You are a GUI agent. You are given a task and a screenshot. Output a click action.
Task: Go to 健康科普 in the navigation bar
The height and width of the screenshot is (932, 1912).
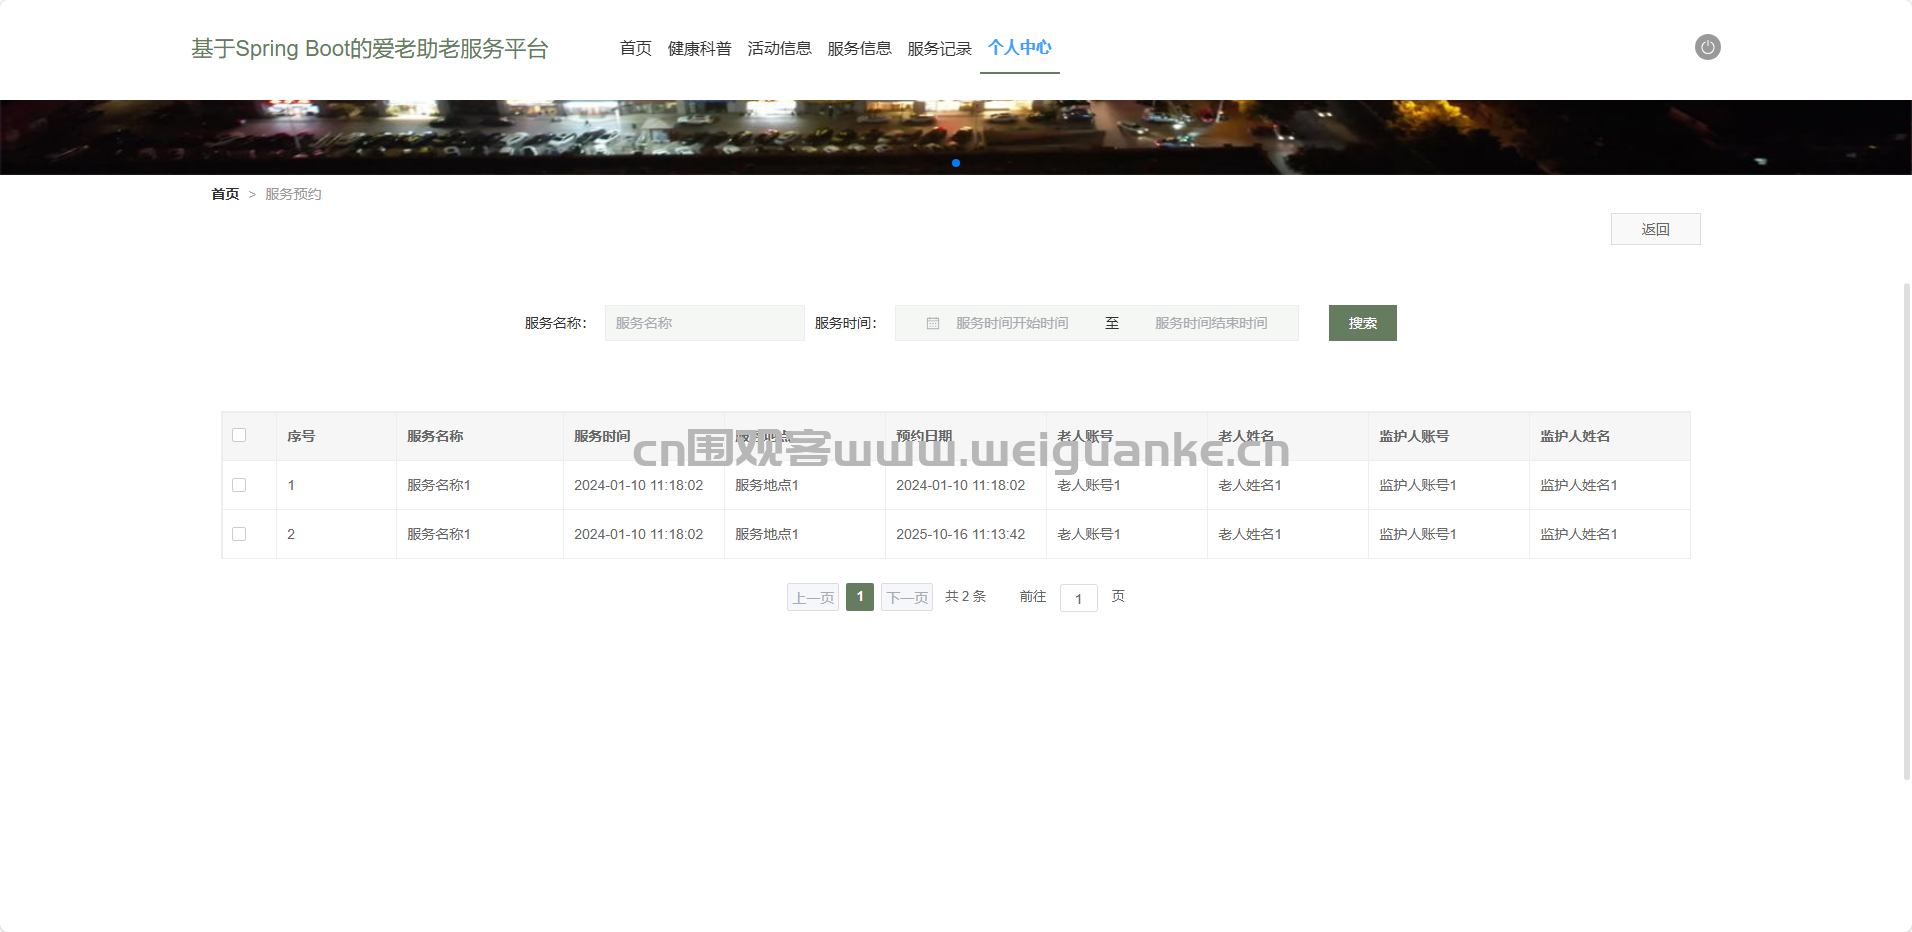pyautogui.click(x=699, y=48)
